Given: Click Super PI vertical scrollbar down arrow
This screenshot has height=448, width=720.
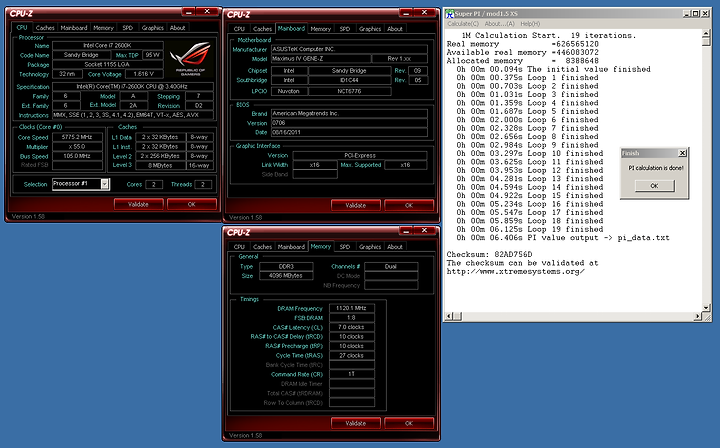Looking at the screenshot, I should tap(706, 308).
